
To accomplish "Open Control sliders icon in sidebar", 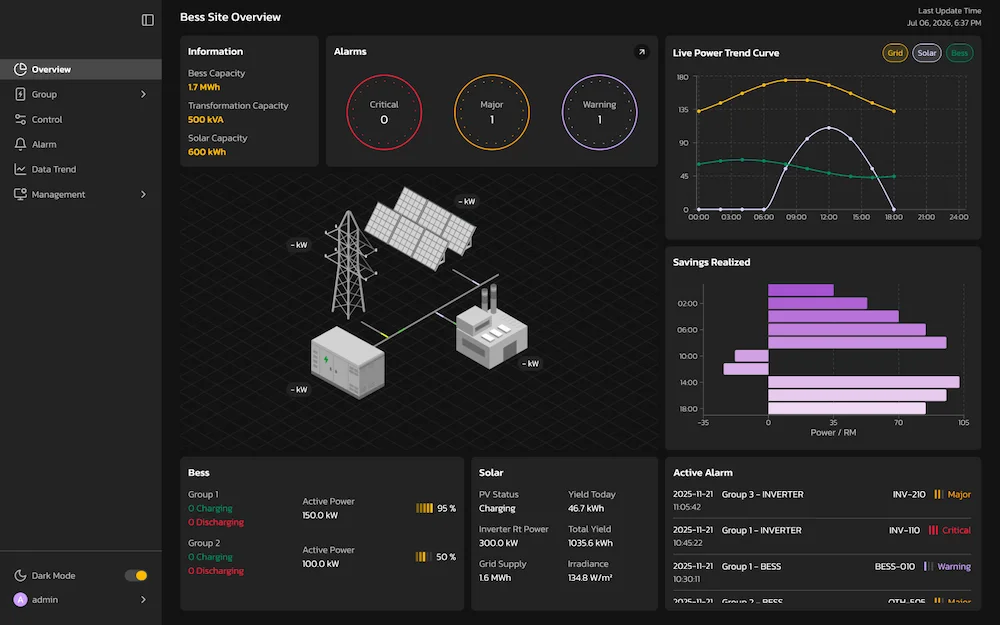I will pos(20,119).
